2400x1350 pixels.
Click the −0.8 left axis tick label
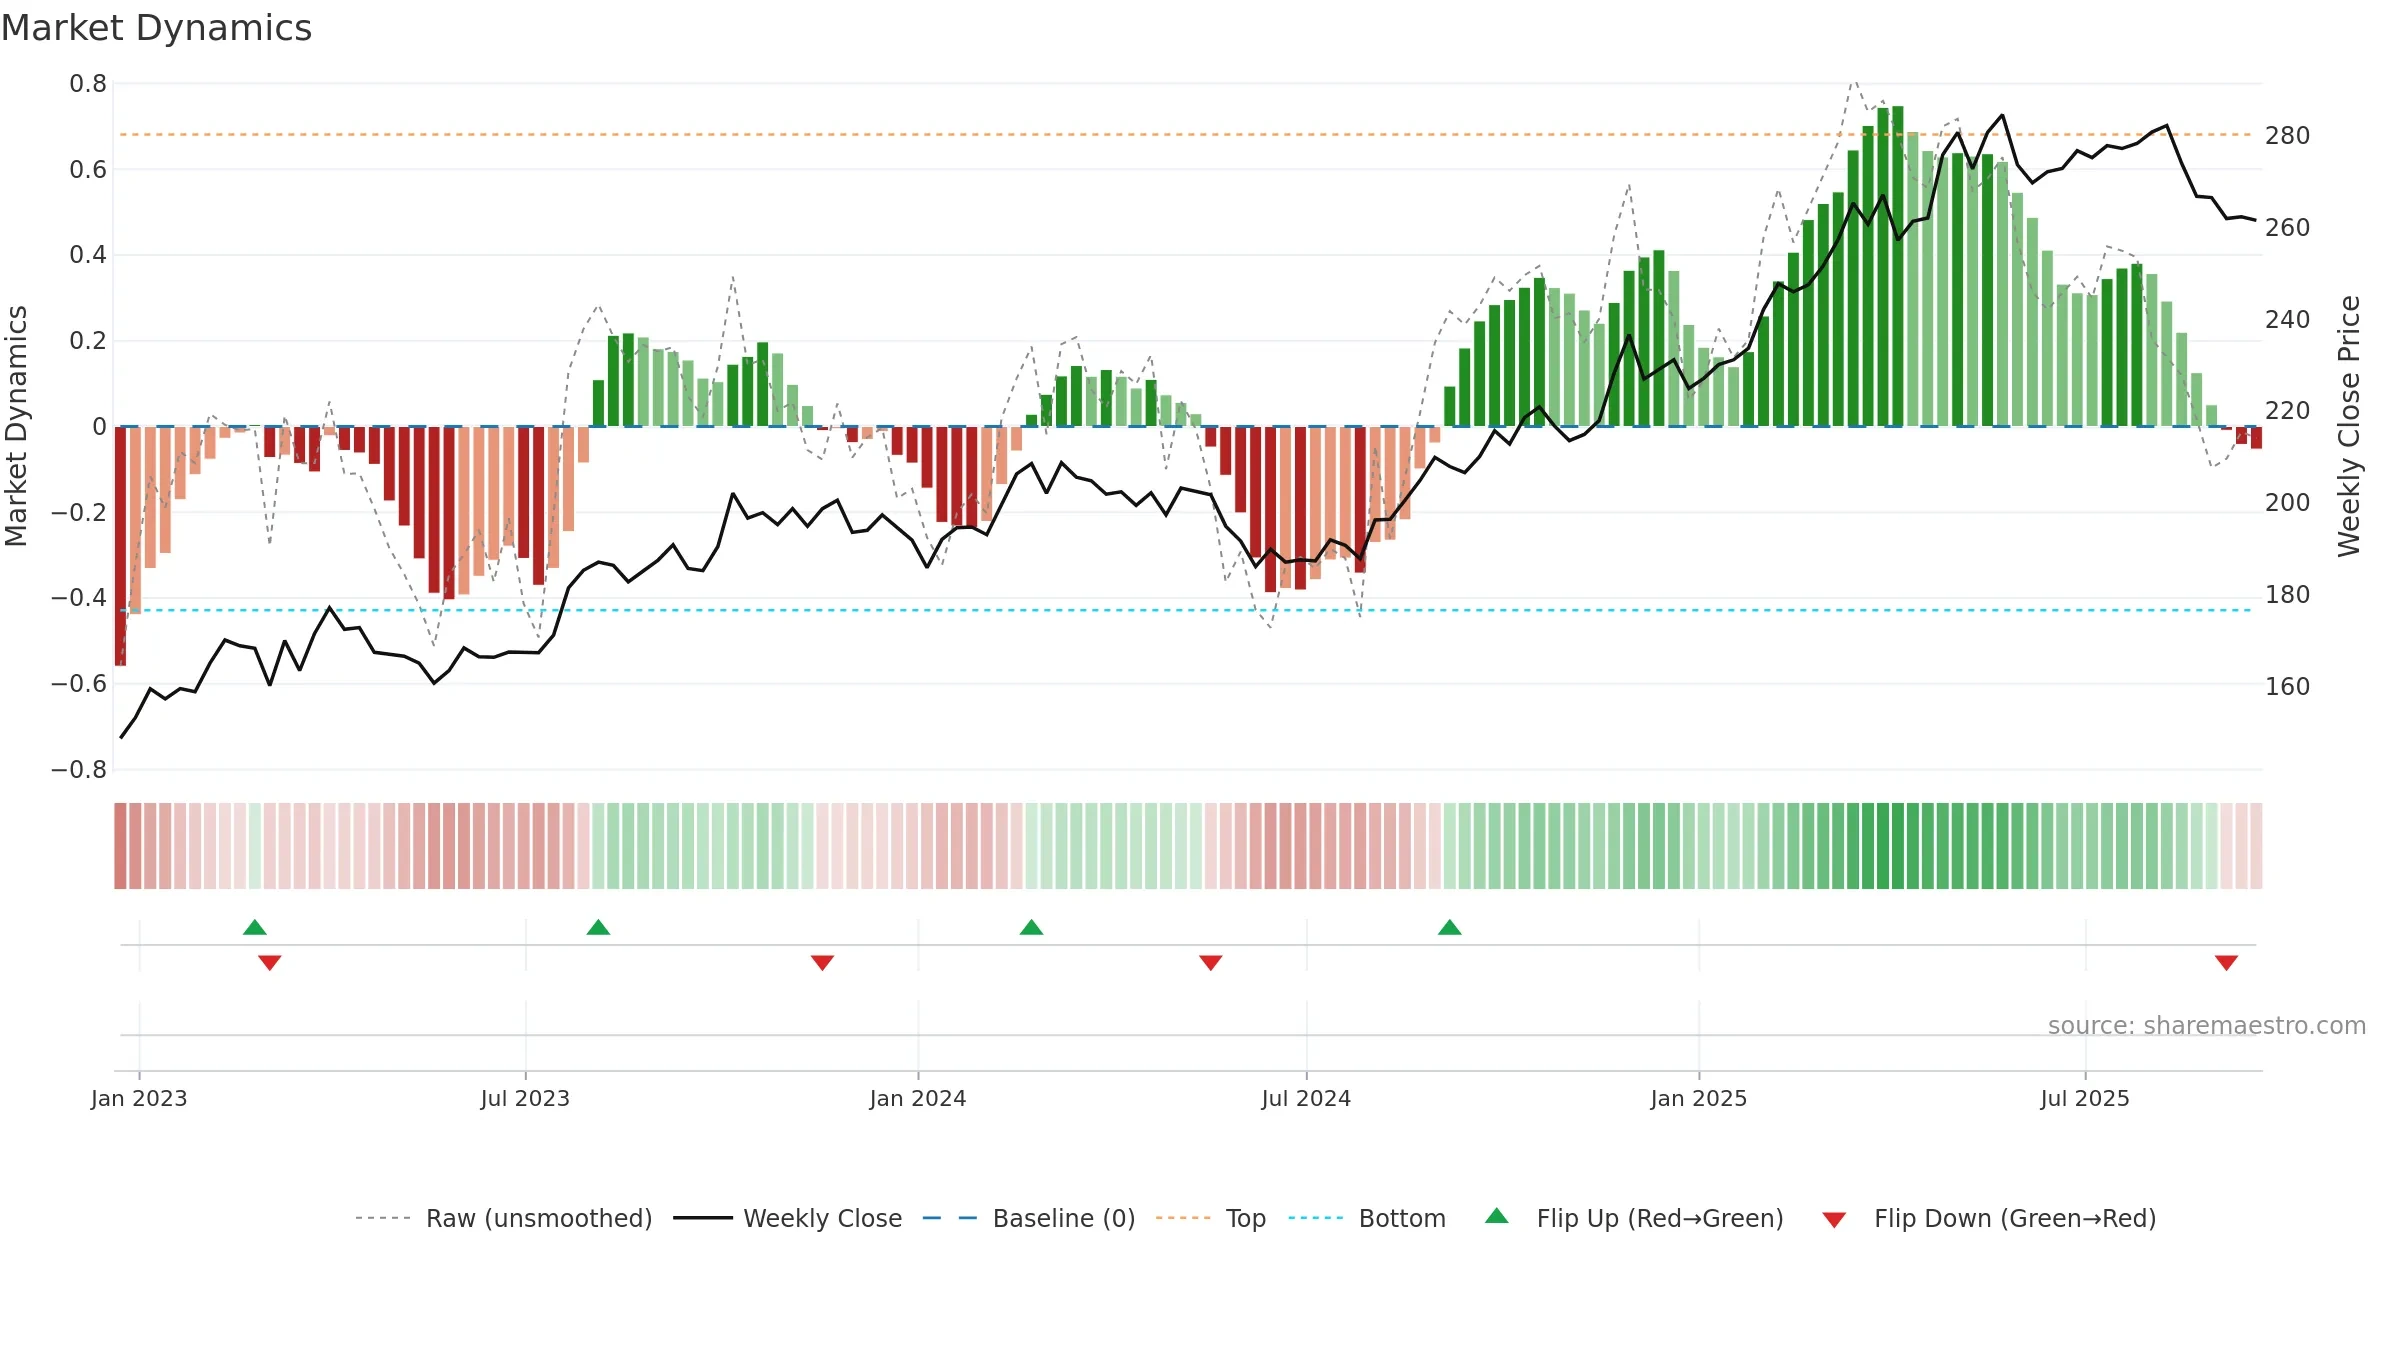pyautogui.click(x=79, y=769)
